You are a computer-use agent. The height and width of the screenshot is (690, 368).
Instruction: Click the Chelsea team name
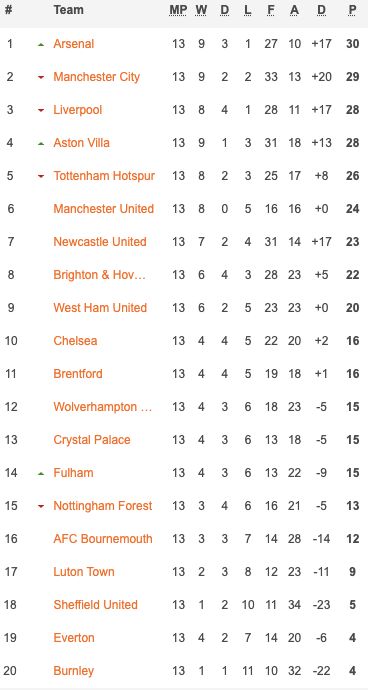pyautogui.click(x=75, y=341)
